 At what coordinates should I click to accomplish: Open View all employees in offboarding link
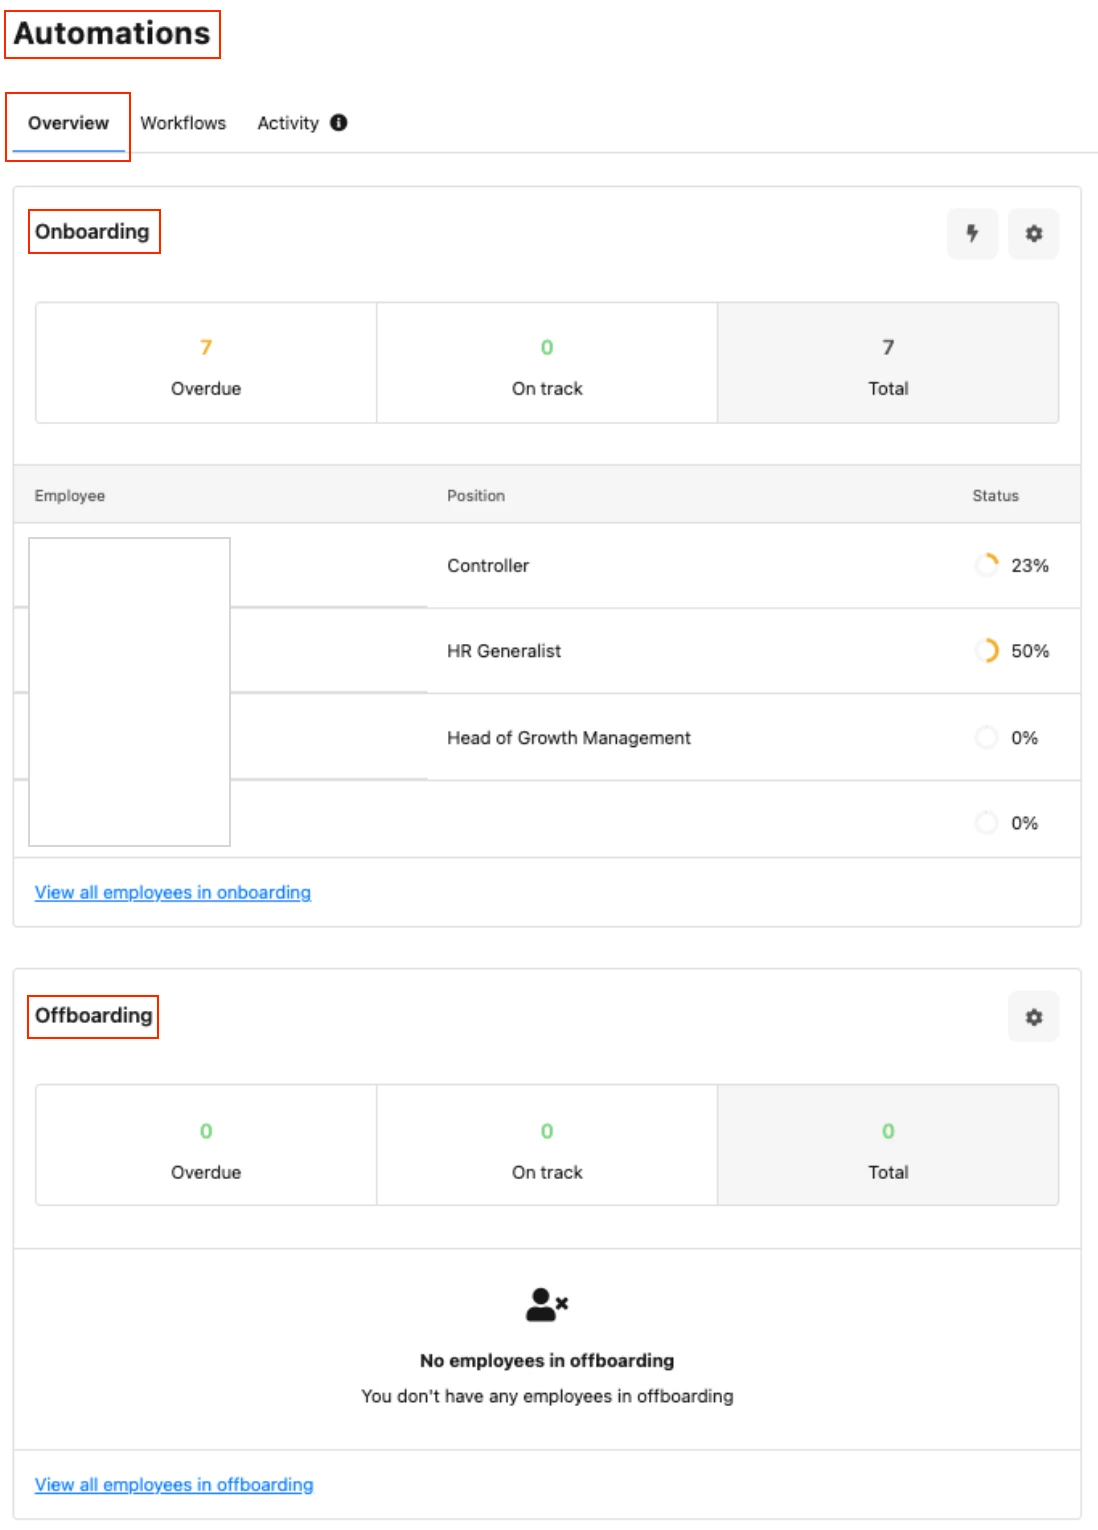tap(174, 1485)
